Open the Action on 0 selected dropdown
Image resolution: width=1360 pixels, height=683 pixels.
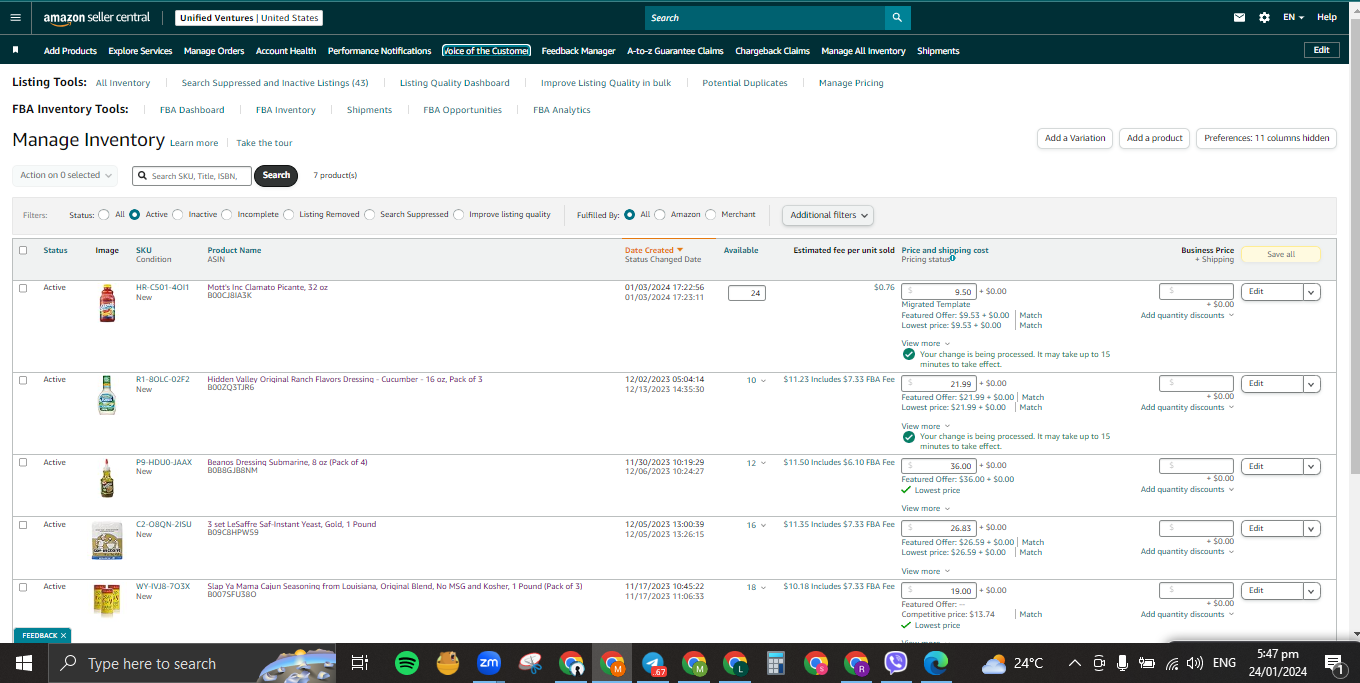point(65,175)
